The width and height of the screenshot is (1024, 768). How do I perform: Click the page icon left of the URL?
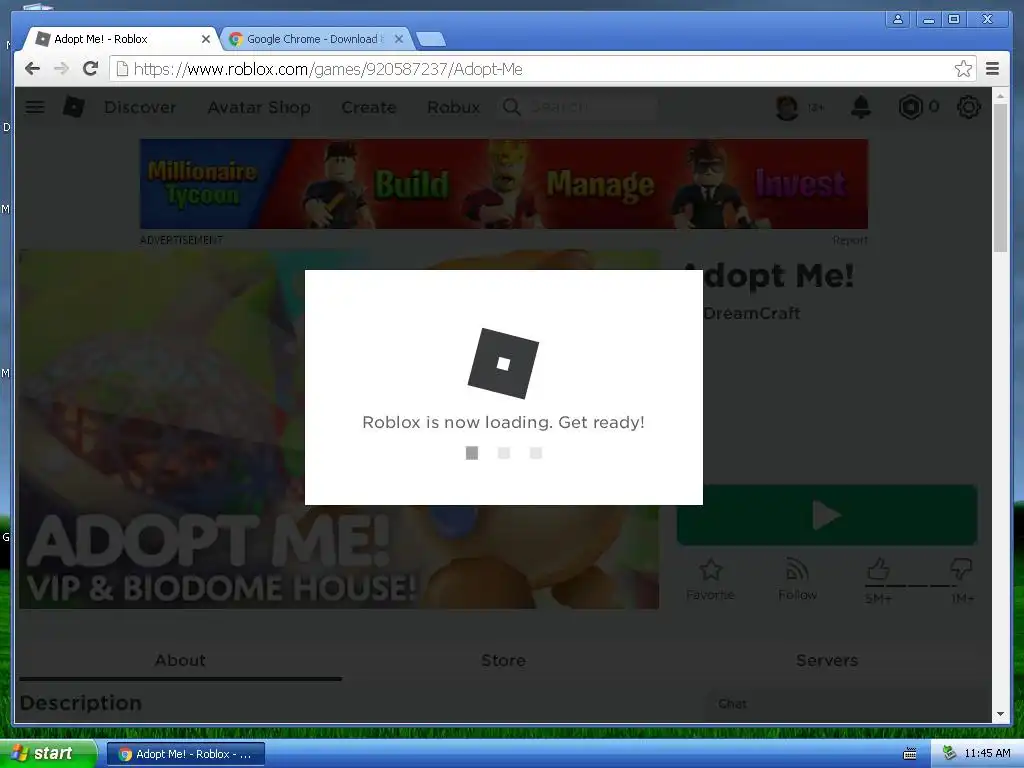[122, 69]
